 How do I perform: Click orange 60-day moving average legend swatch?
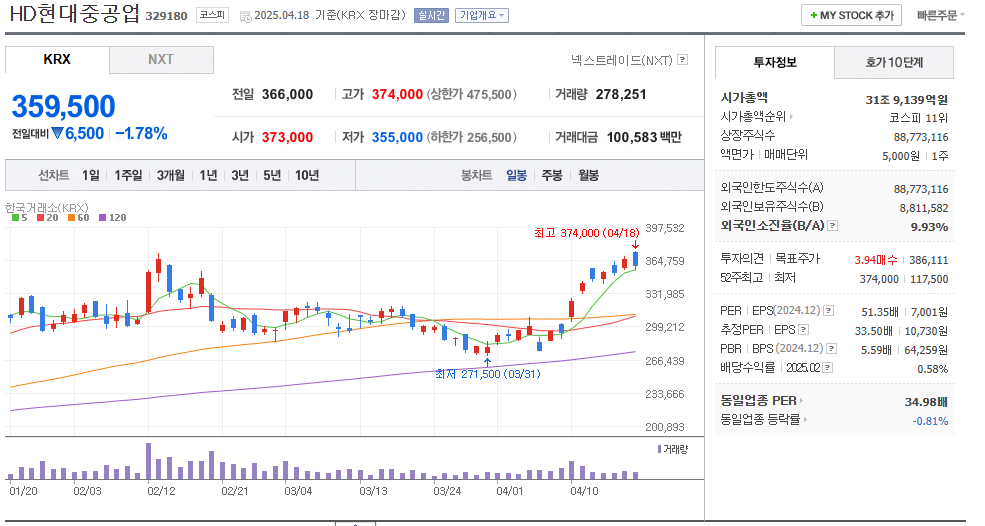point(71,218)
